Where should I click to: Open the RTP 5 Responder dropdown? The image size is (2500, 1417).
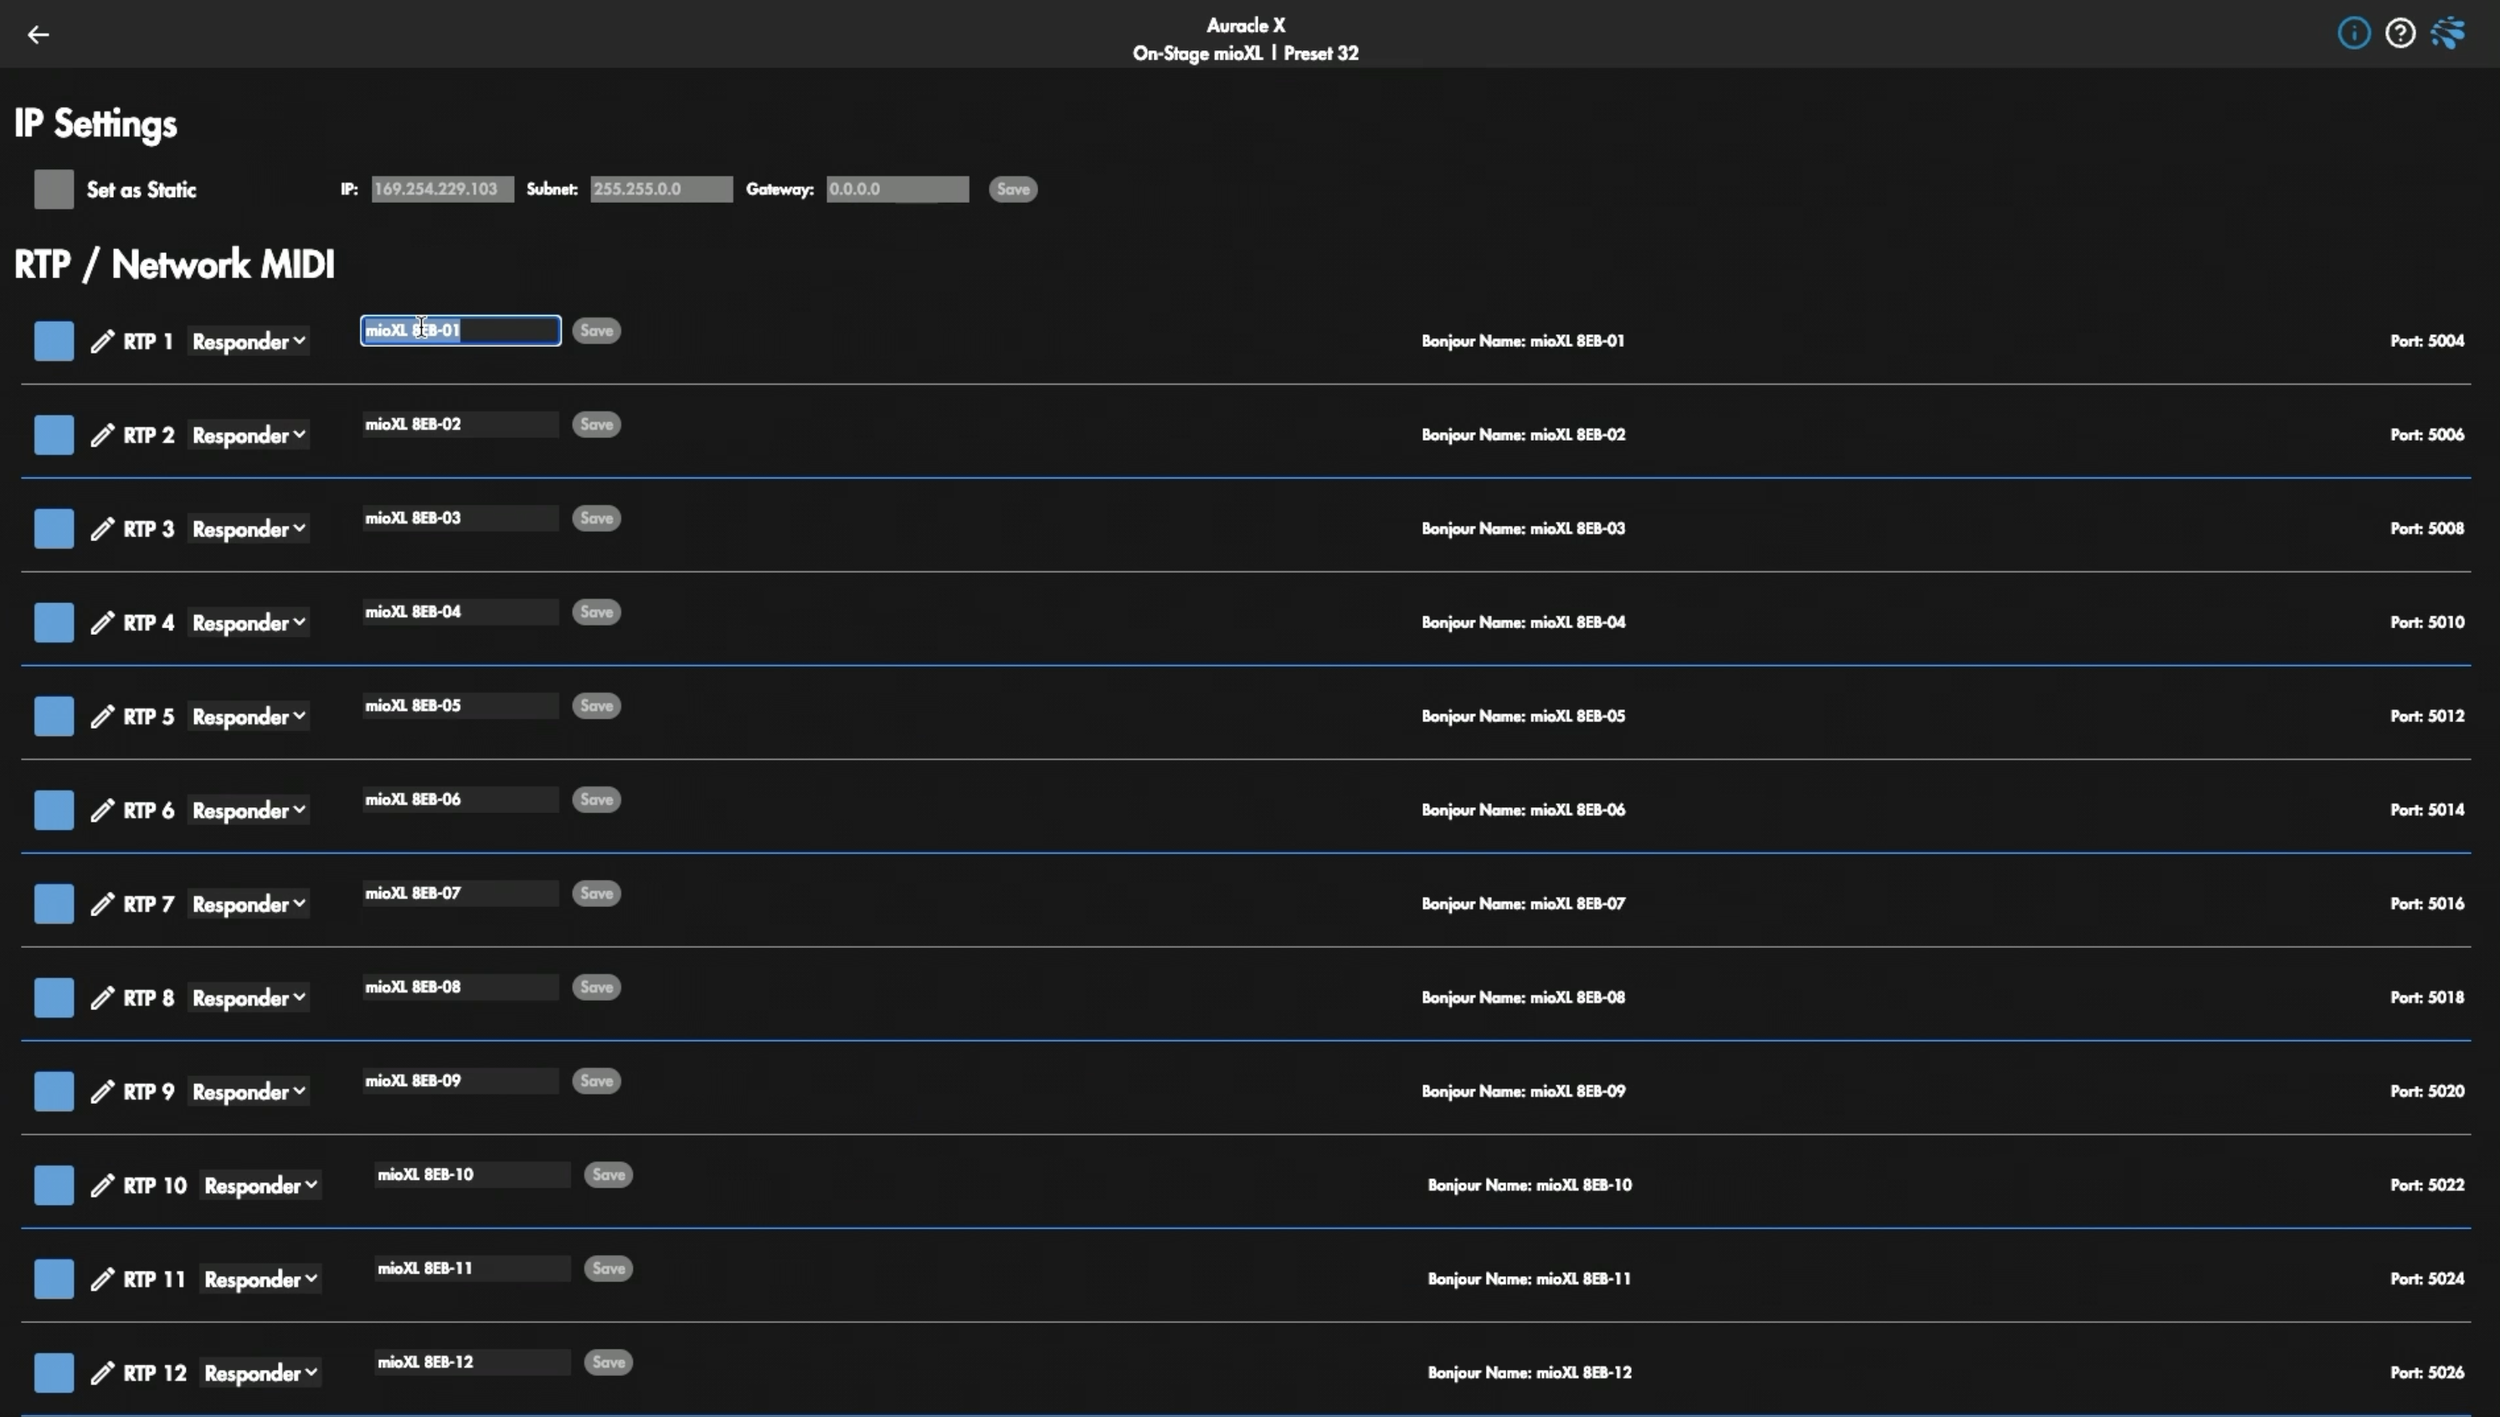click(x=248, y=718)
